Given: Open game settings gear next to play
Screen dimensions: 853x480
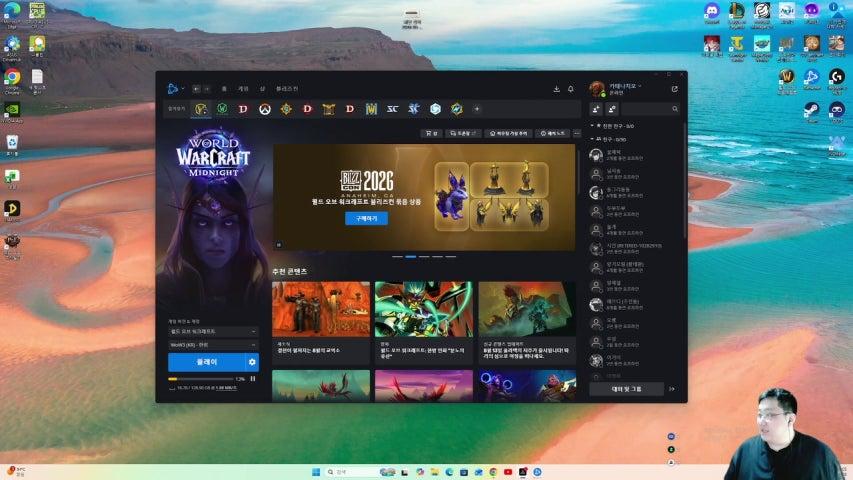Looking at the screenshot, I should 252,362.
